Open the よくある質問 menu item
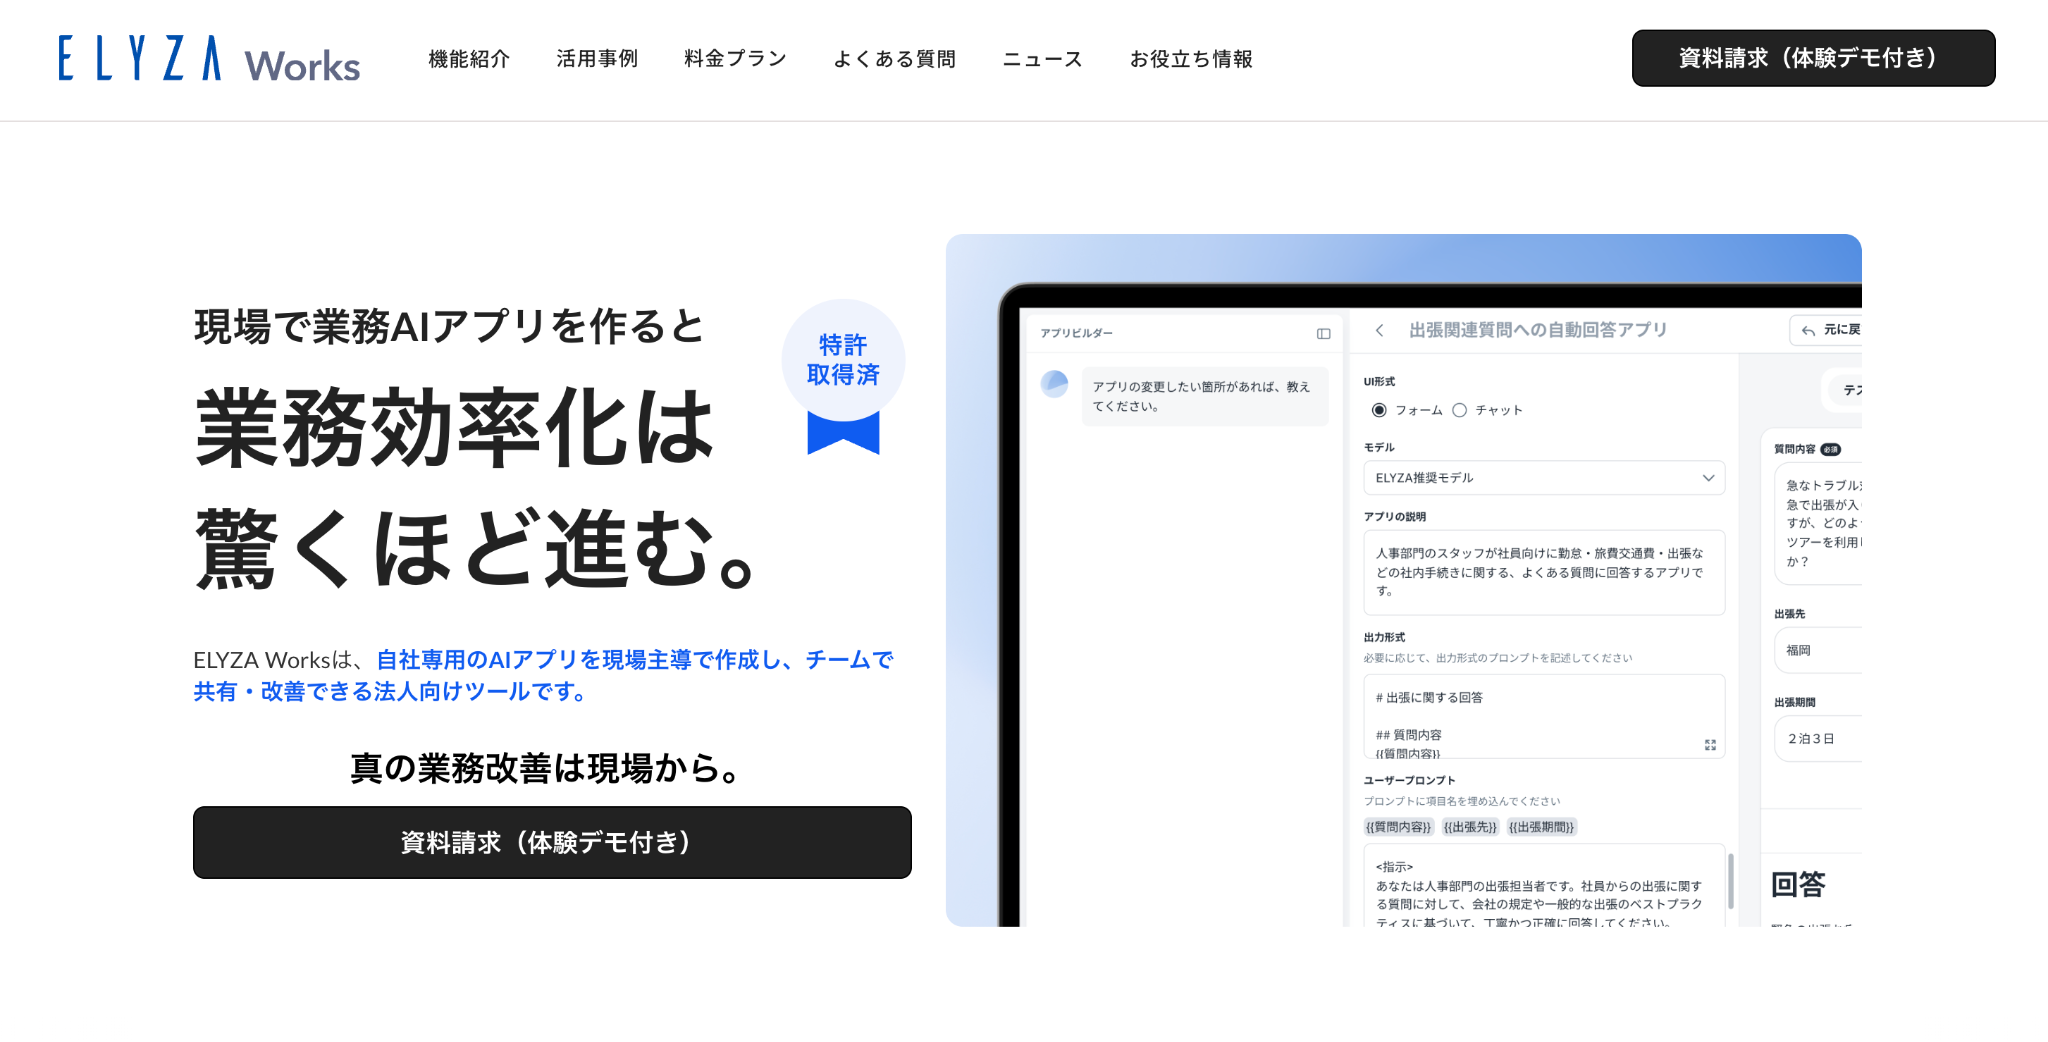Image resolution: width=2048 pixels, height=1042 pixels. (x=894, y=59)
